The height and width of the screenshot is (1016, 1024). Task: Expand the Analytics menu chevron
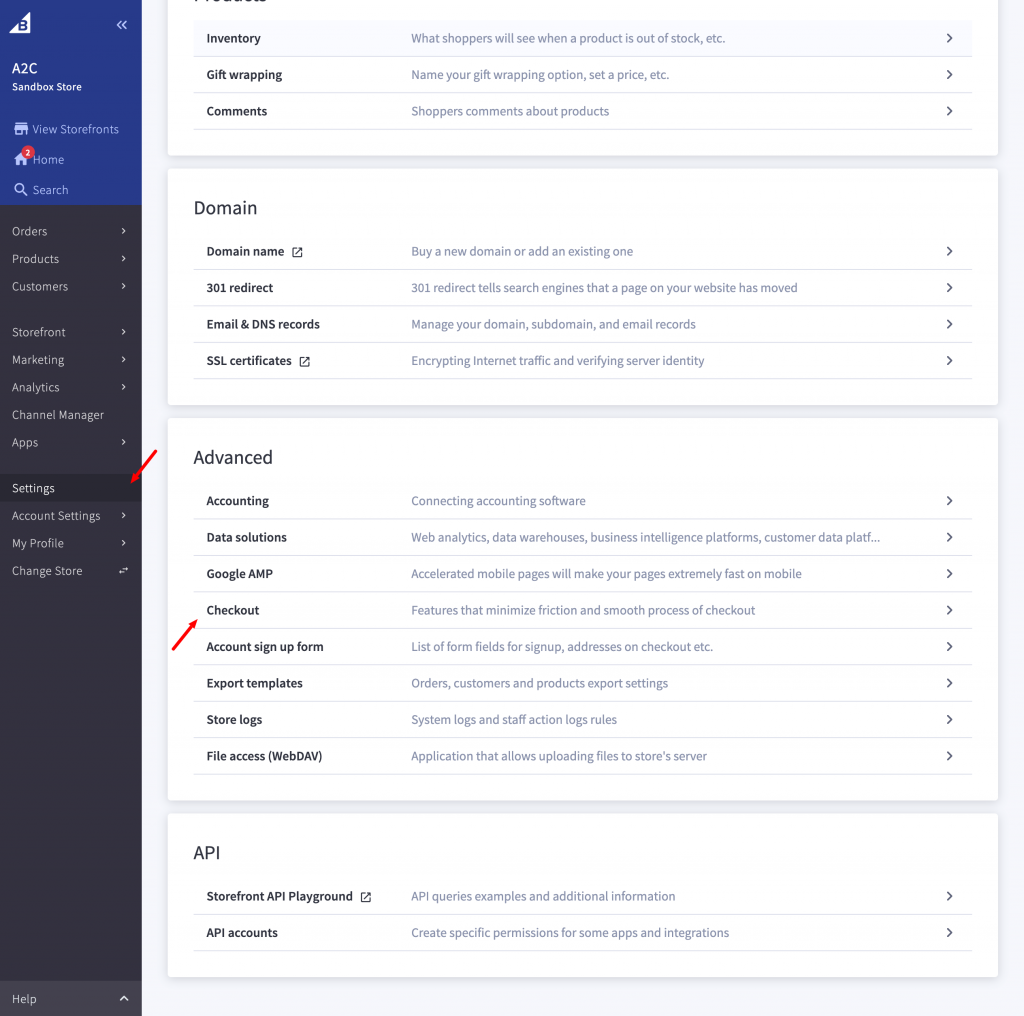(x=123, y=387)
